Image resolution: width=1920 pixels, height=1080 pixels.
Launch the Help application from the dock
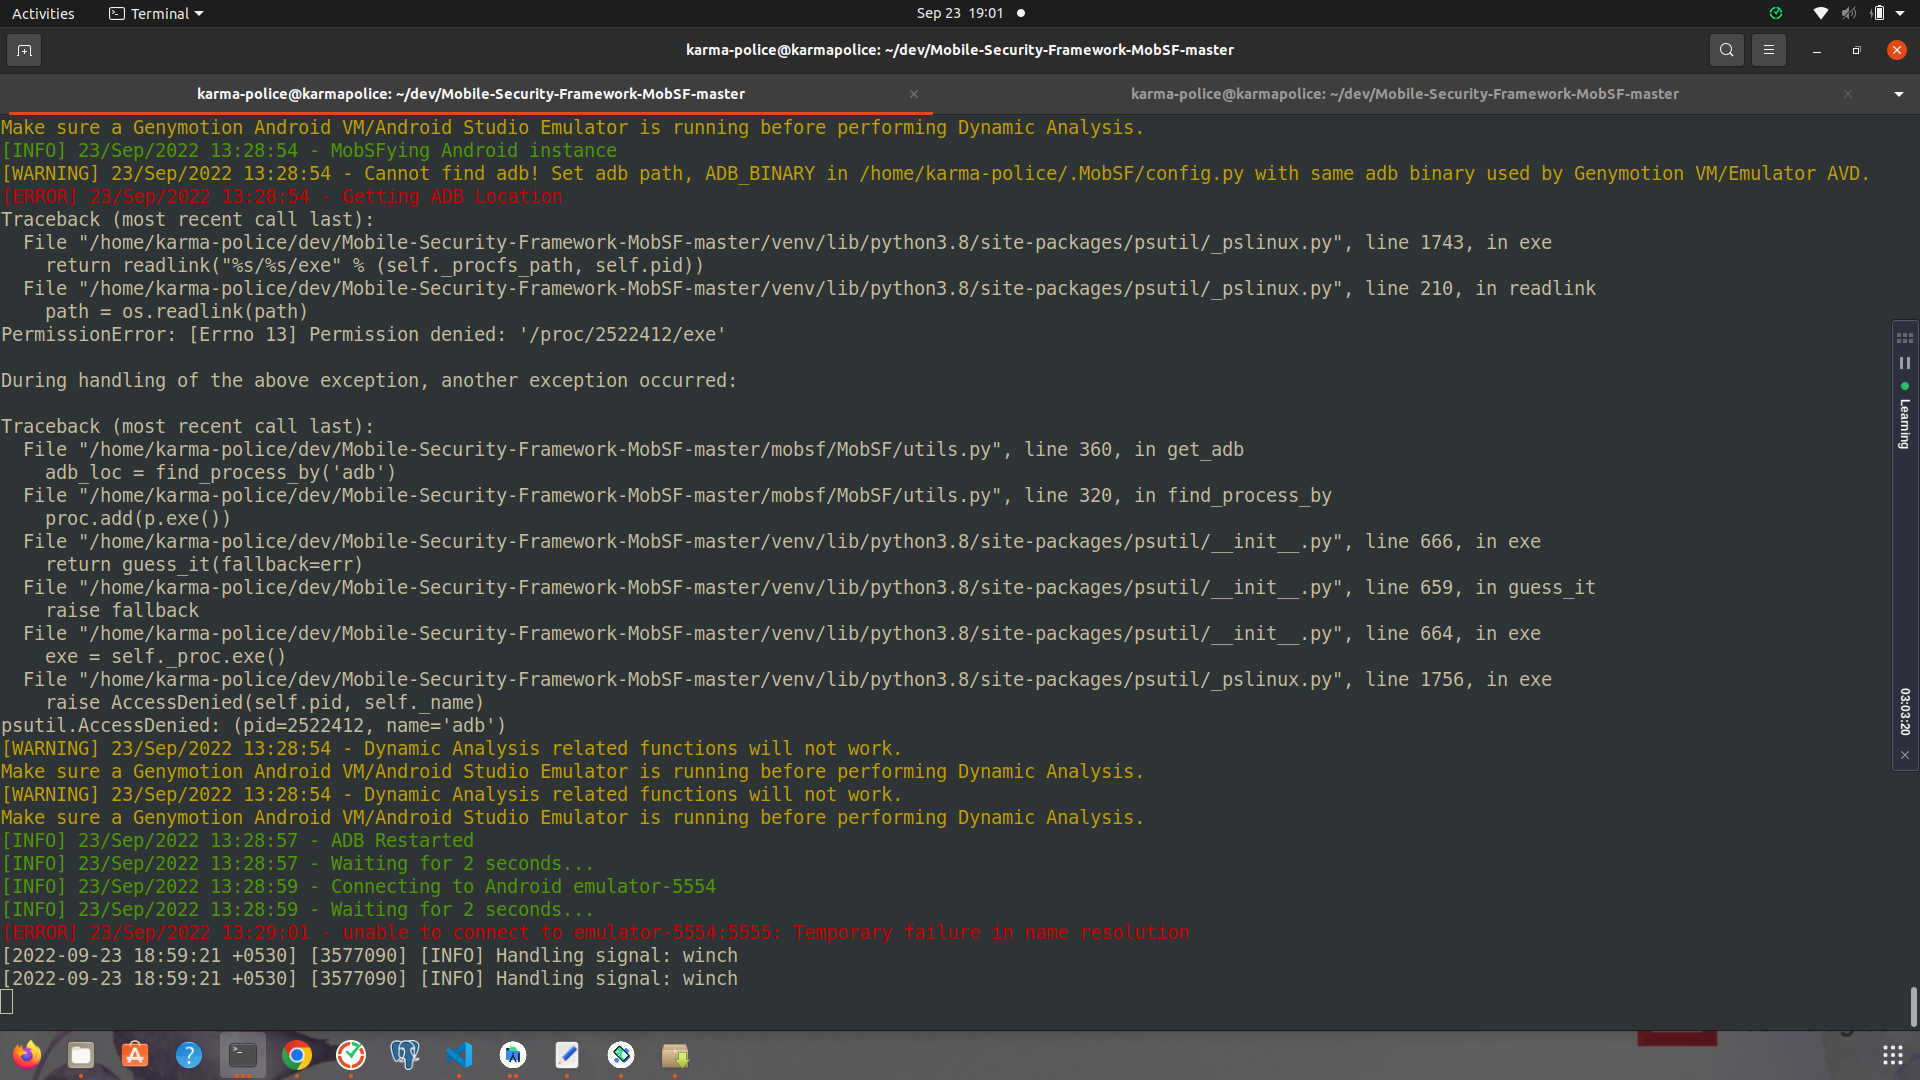point(188,1055)
